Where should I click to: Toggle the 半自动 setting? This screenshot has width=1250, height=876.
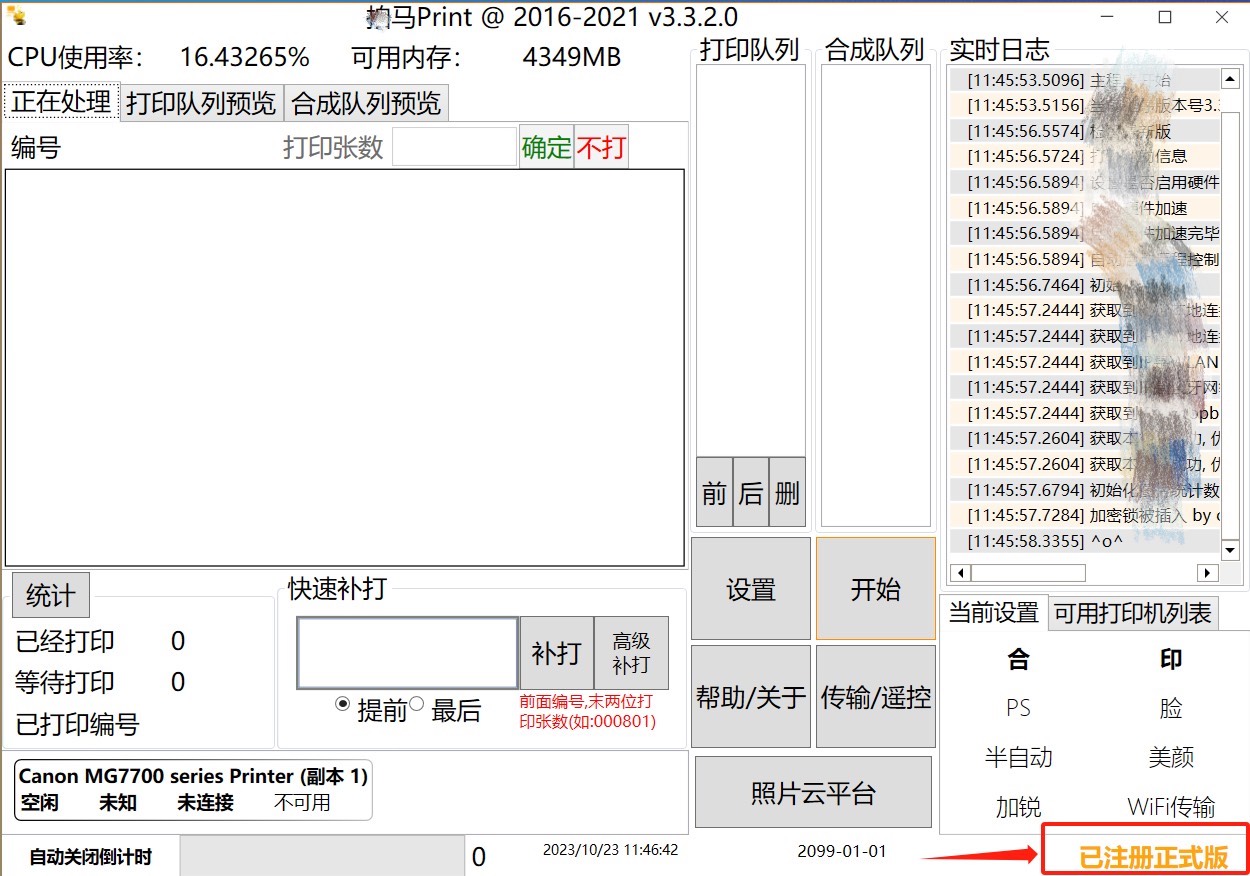pos(1018,757)
